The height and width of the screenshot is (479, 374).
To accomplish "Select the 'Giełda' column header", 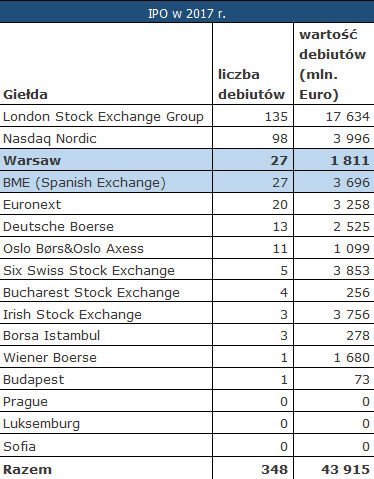I will click(x=25, y=95).
